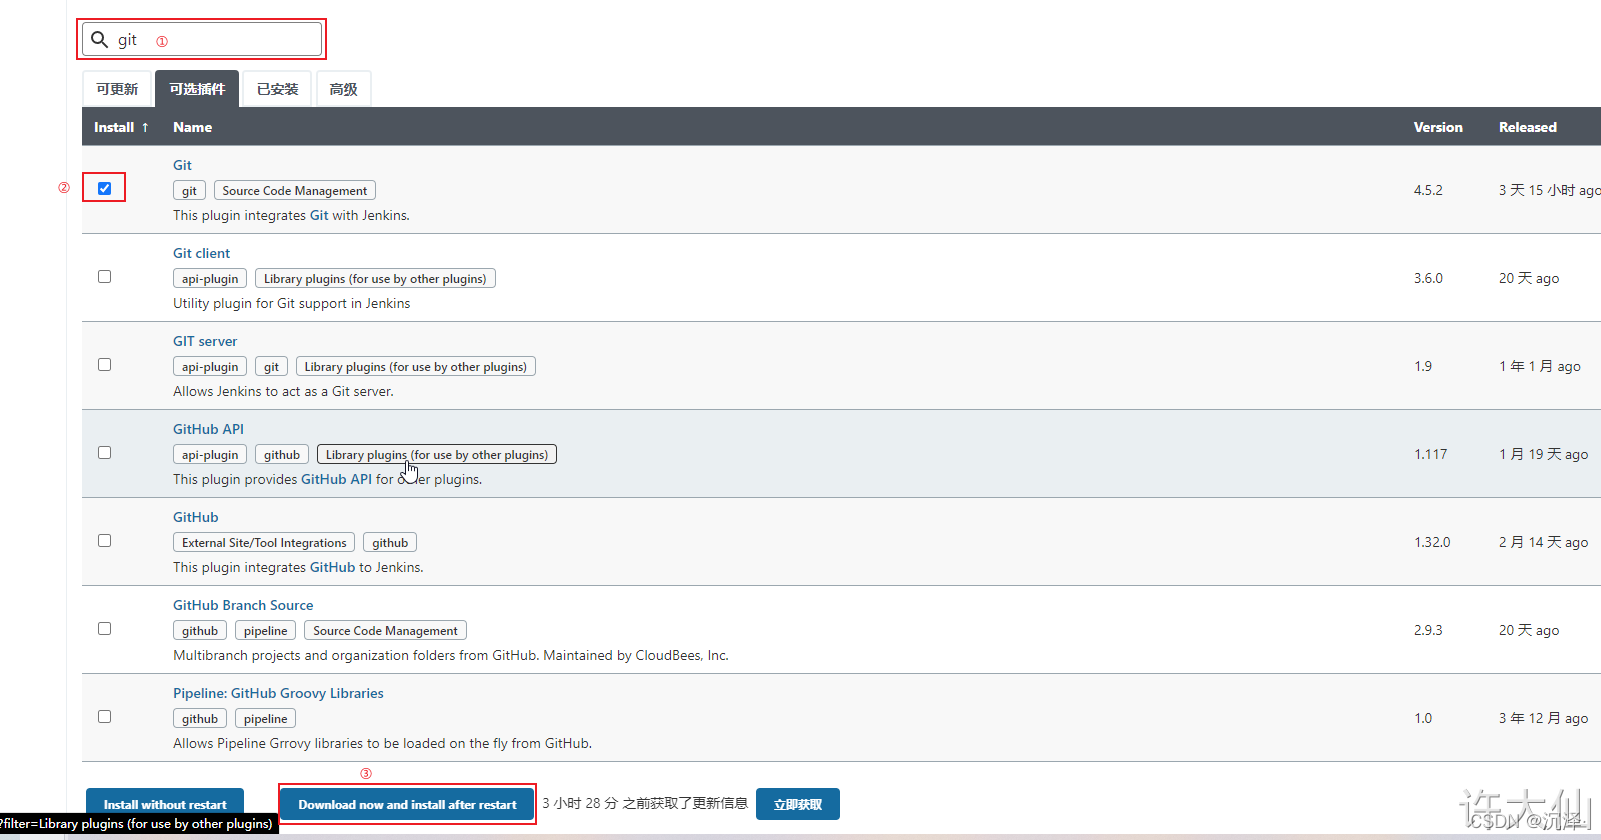The image size is (1601, 840).
Task: Switch to the 可选插件 tab
Action: click(x=197, y=89)
